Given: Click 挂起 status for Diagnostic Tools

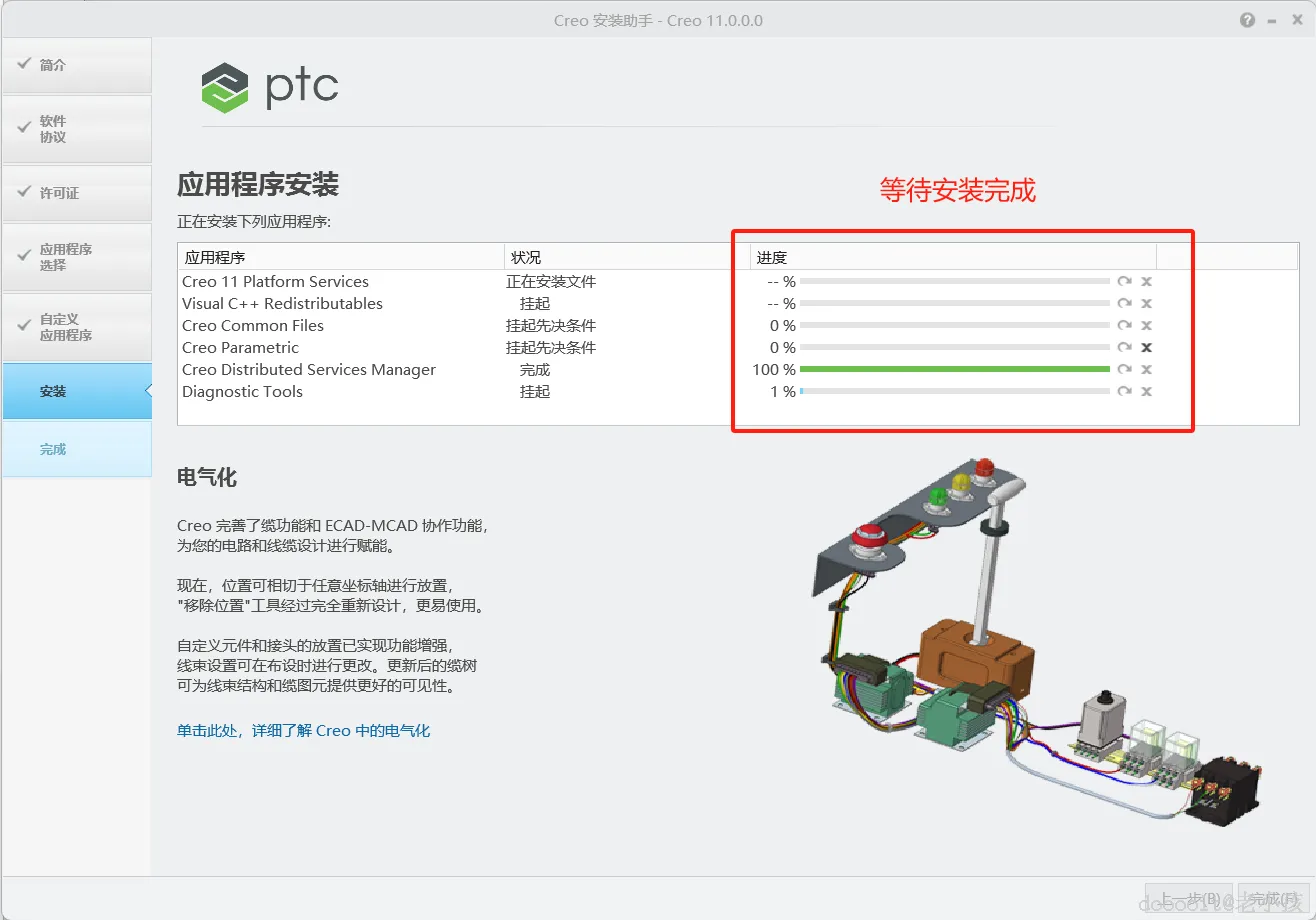Looking at the screenshot, I should [x=535, y=392].
